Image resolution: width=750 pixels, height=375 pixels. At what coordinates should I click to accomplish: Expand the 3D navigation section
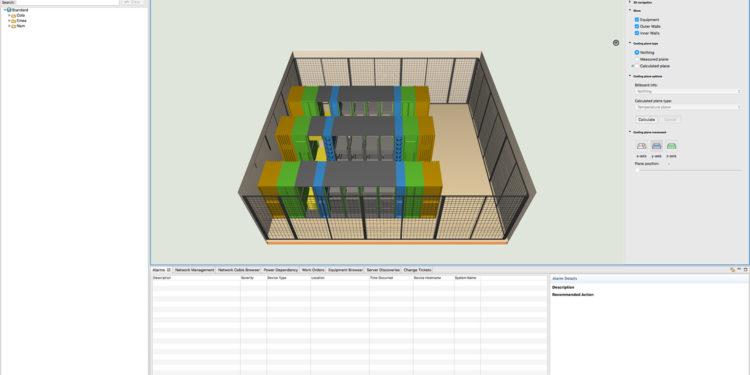pos(630,2)
